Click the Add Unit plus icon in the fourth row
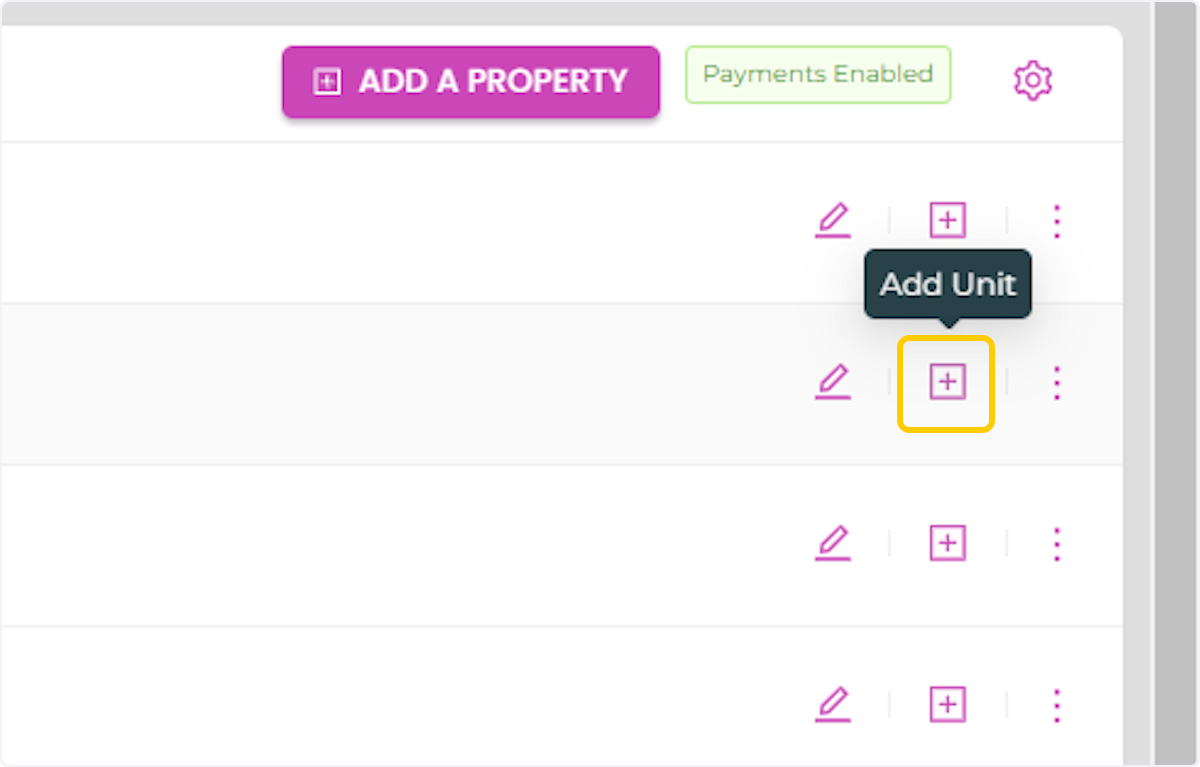 [947, 705]
